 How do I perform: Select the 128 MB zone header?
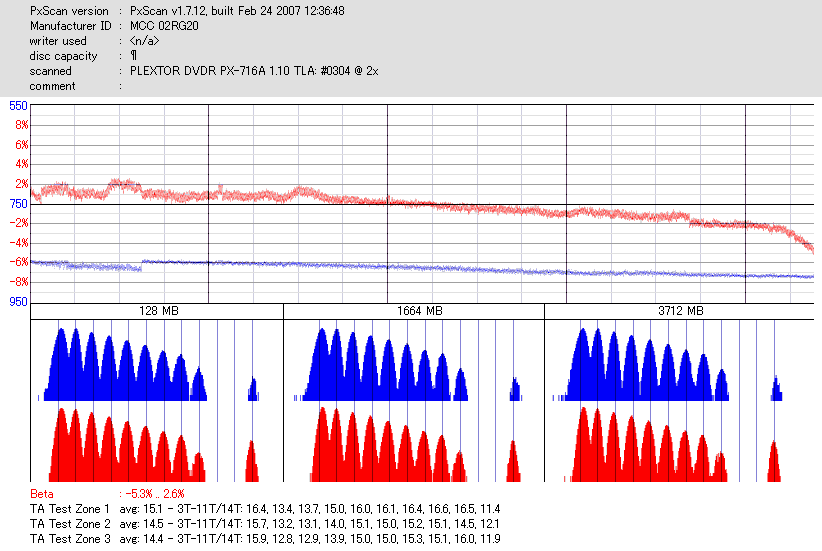click(157, 311)
